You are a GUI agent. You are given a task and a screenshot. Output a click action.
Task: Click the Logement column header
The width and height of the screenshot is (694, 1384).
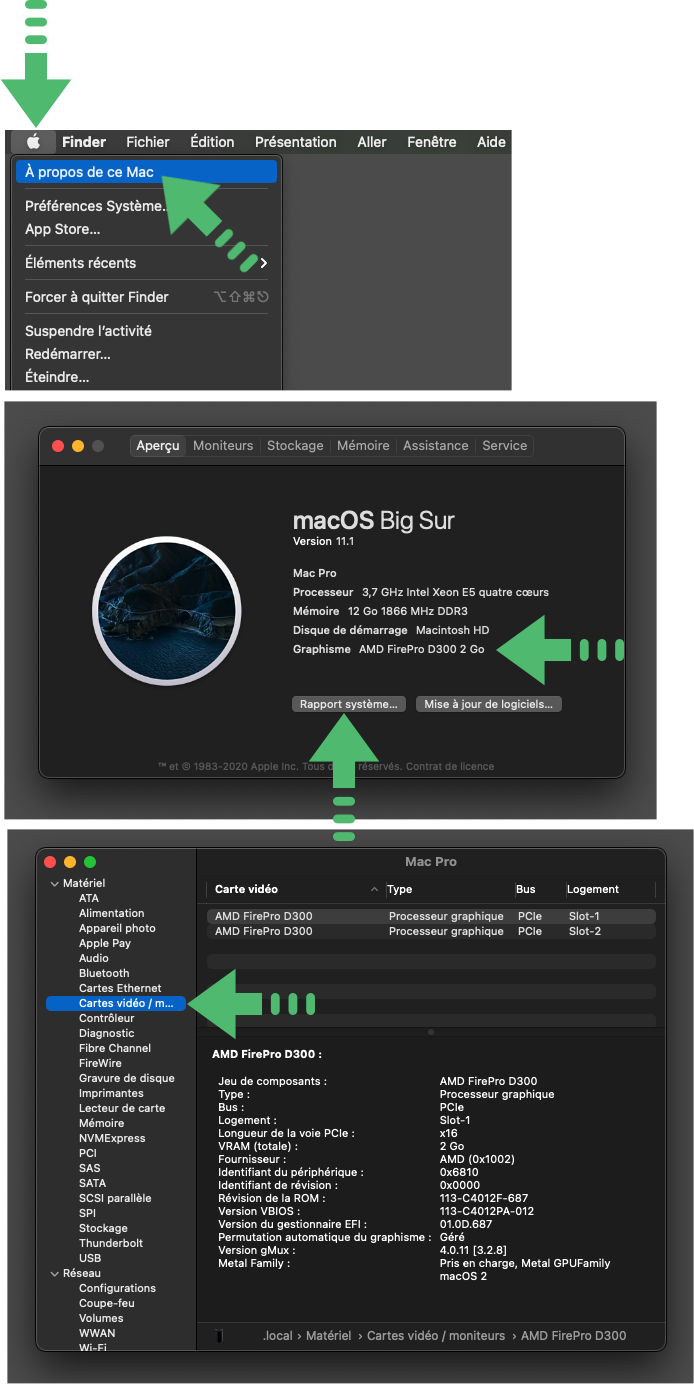609,890
